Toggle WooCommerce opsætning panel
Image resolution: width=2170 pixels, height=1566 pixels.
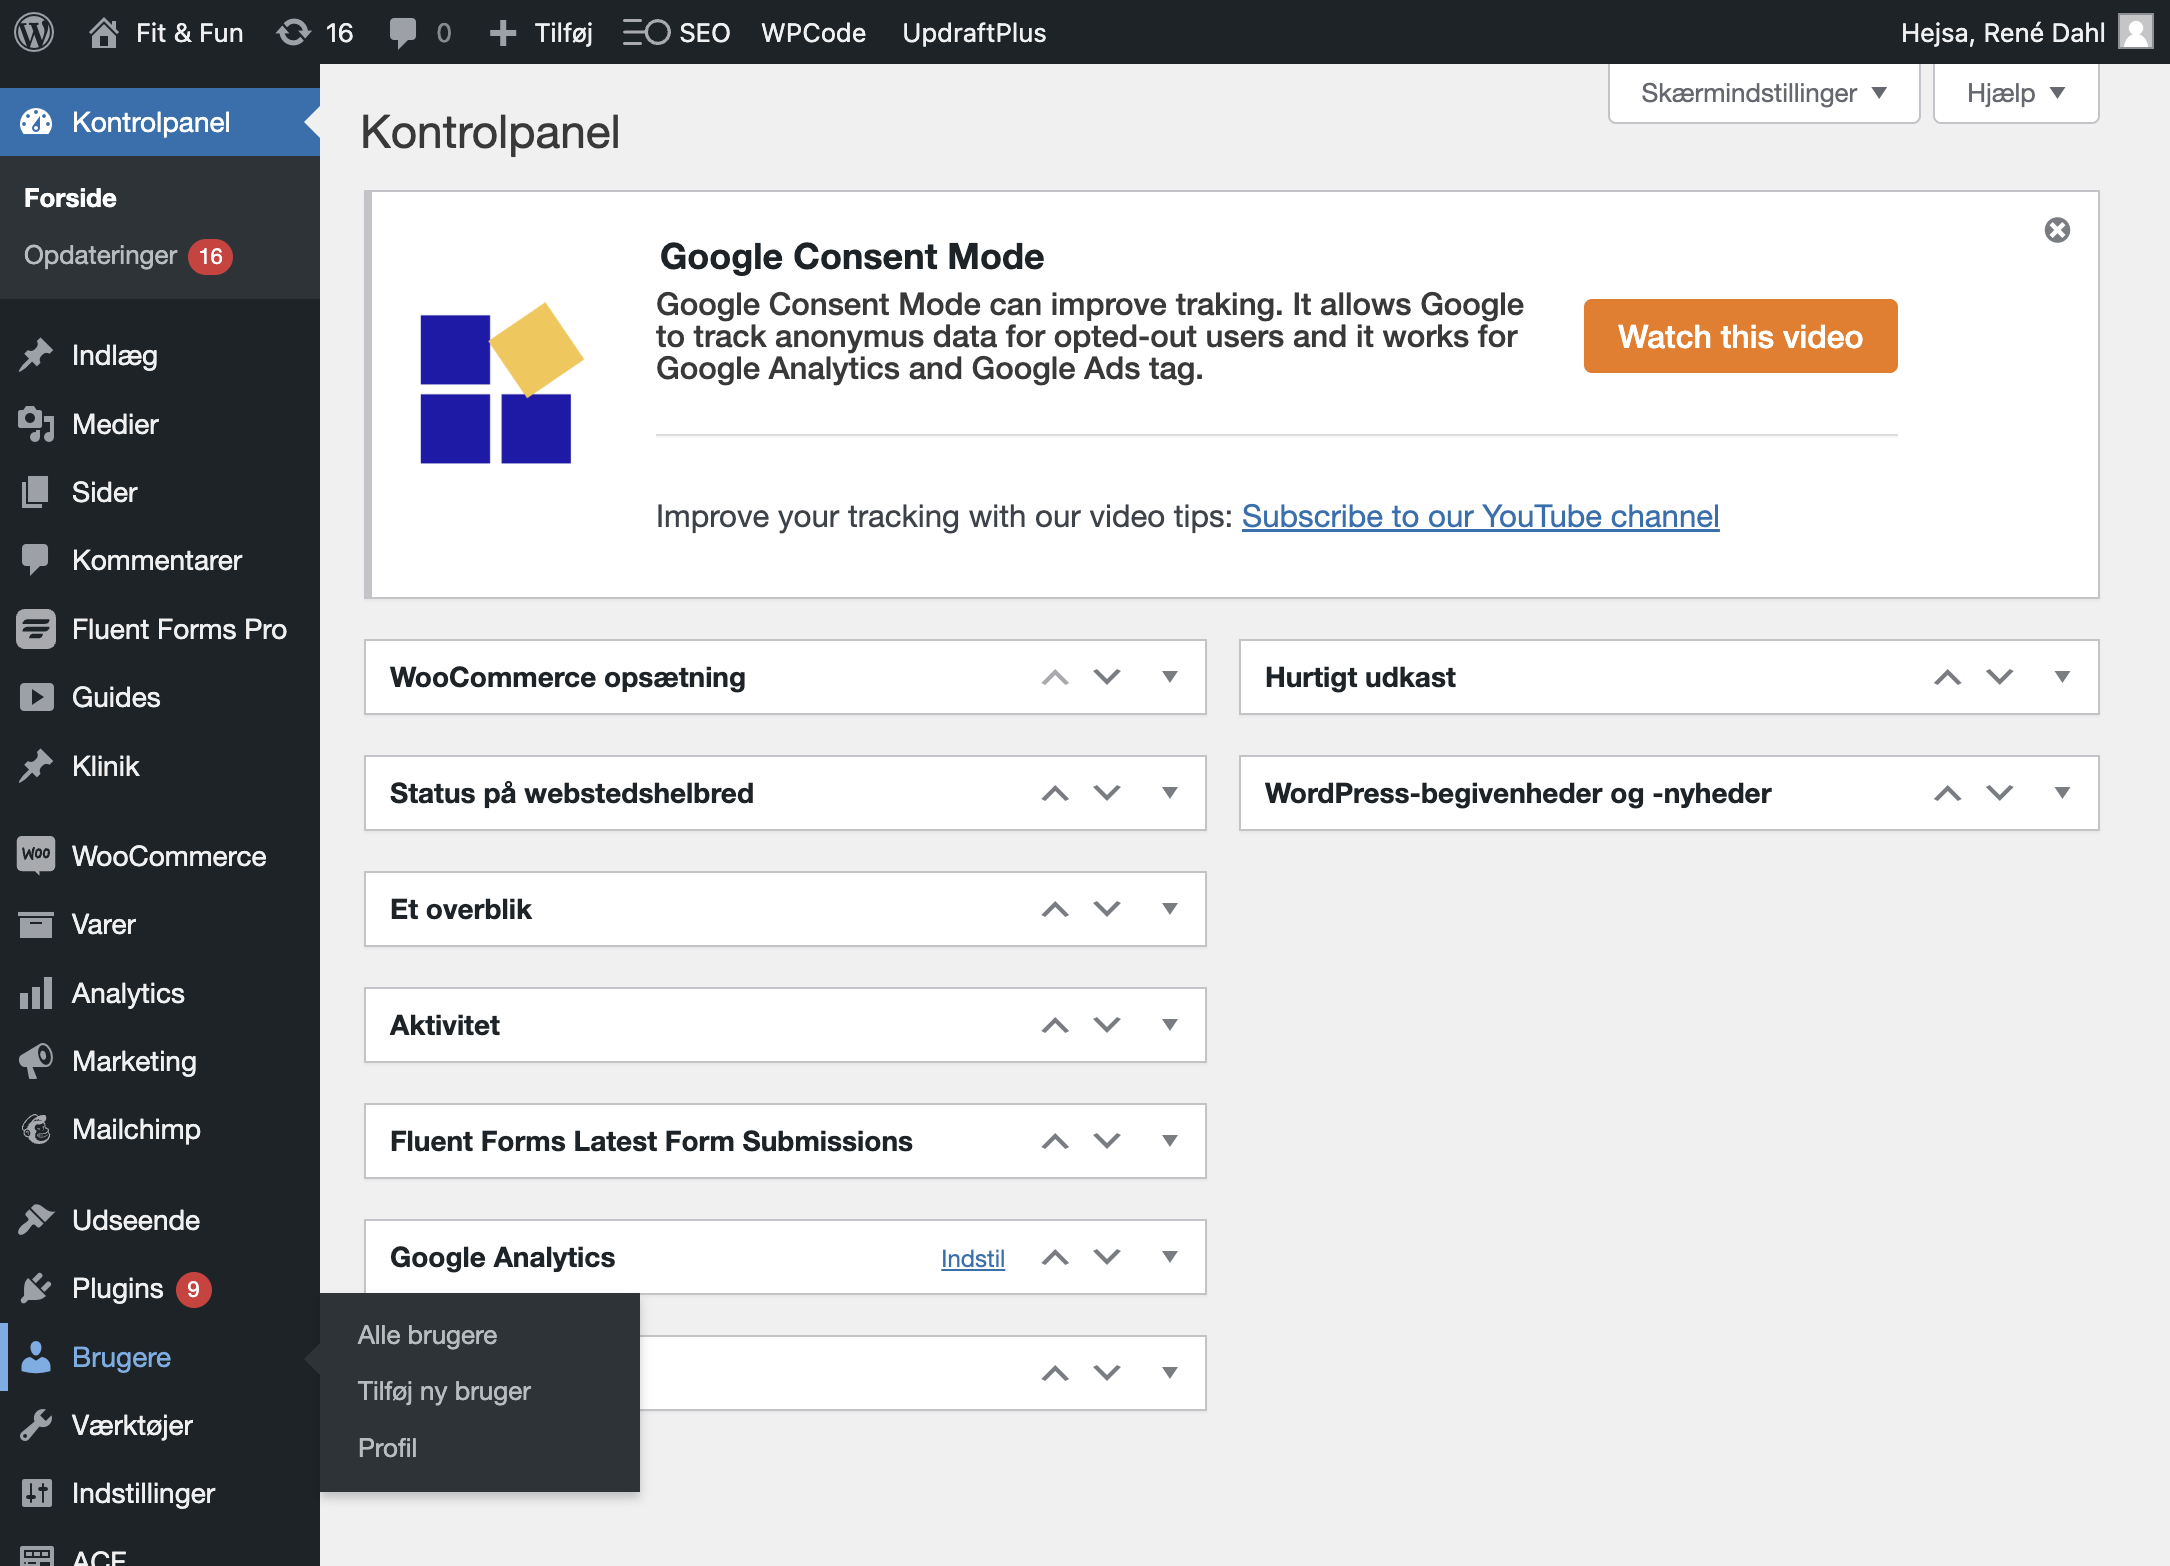tap(1169, 677)
